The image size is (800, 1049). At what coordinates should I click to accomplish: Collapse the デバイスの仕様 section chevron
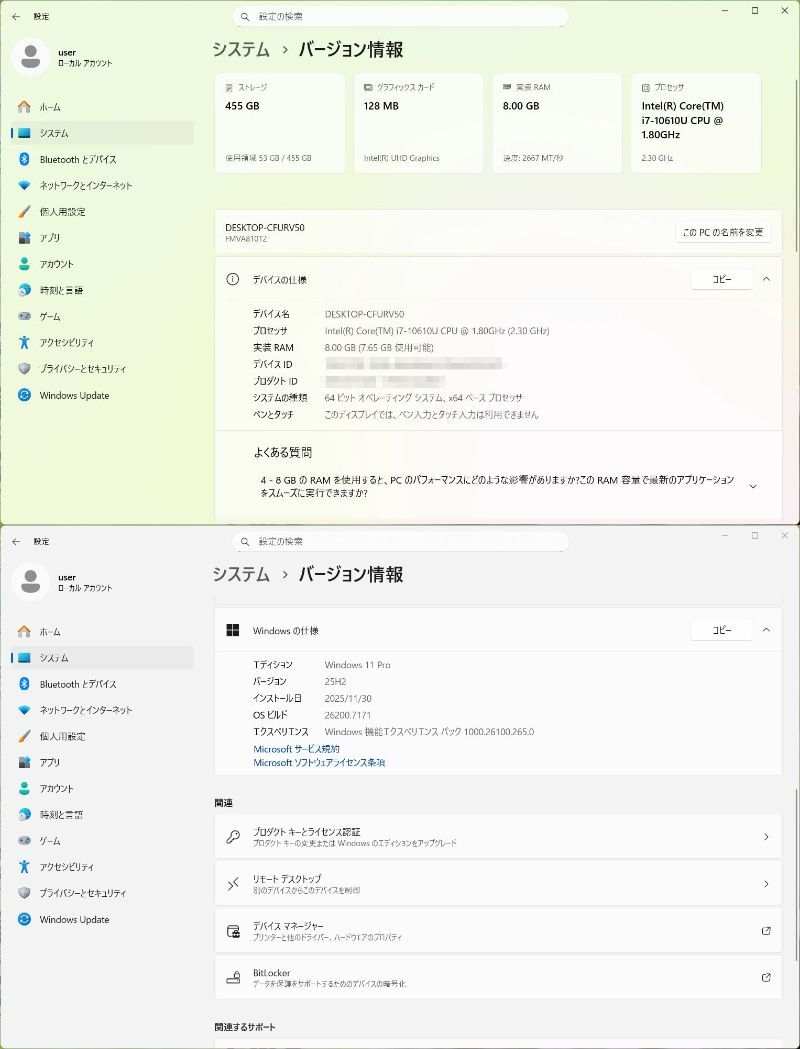(x=766, y=280)
